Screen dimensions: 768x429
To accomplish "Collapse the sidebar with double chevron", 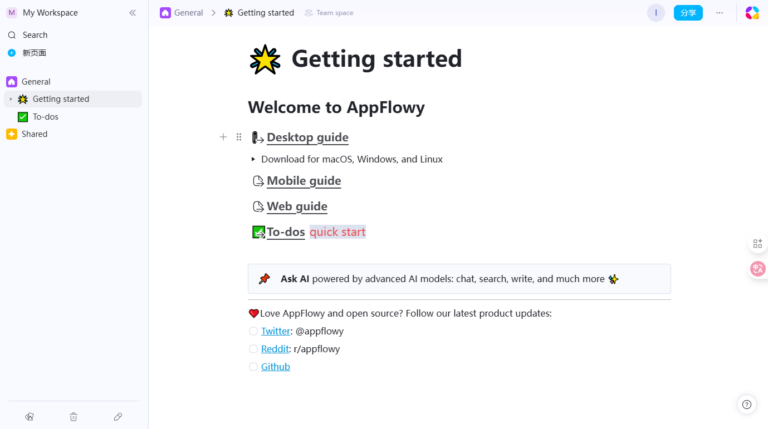I will [132, 13].
